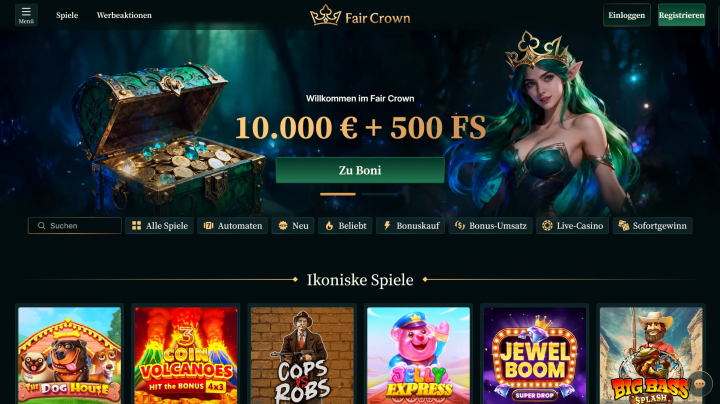This screenshot has height=404, width=720.
Task: Click the Einloggen button
Action: coord(626,15)
